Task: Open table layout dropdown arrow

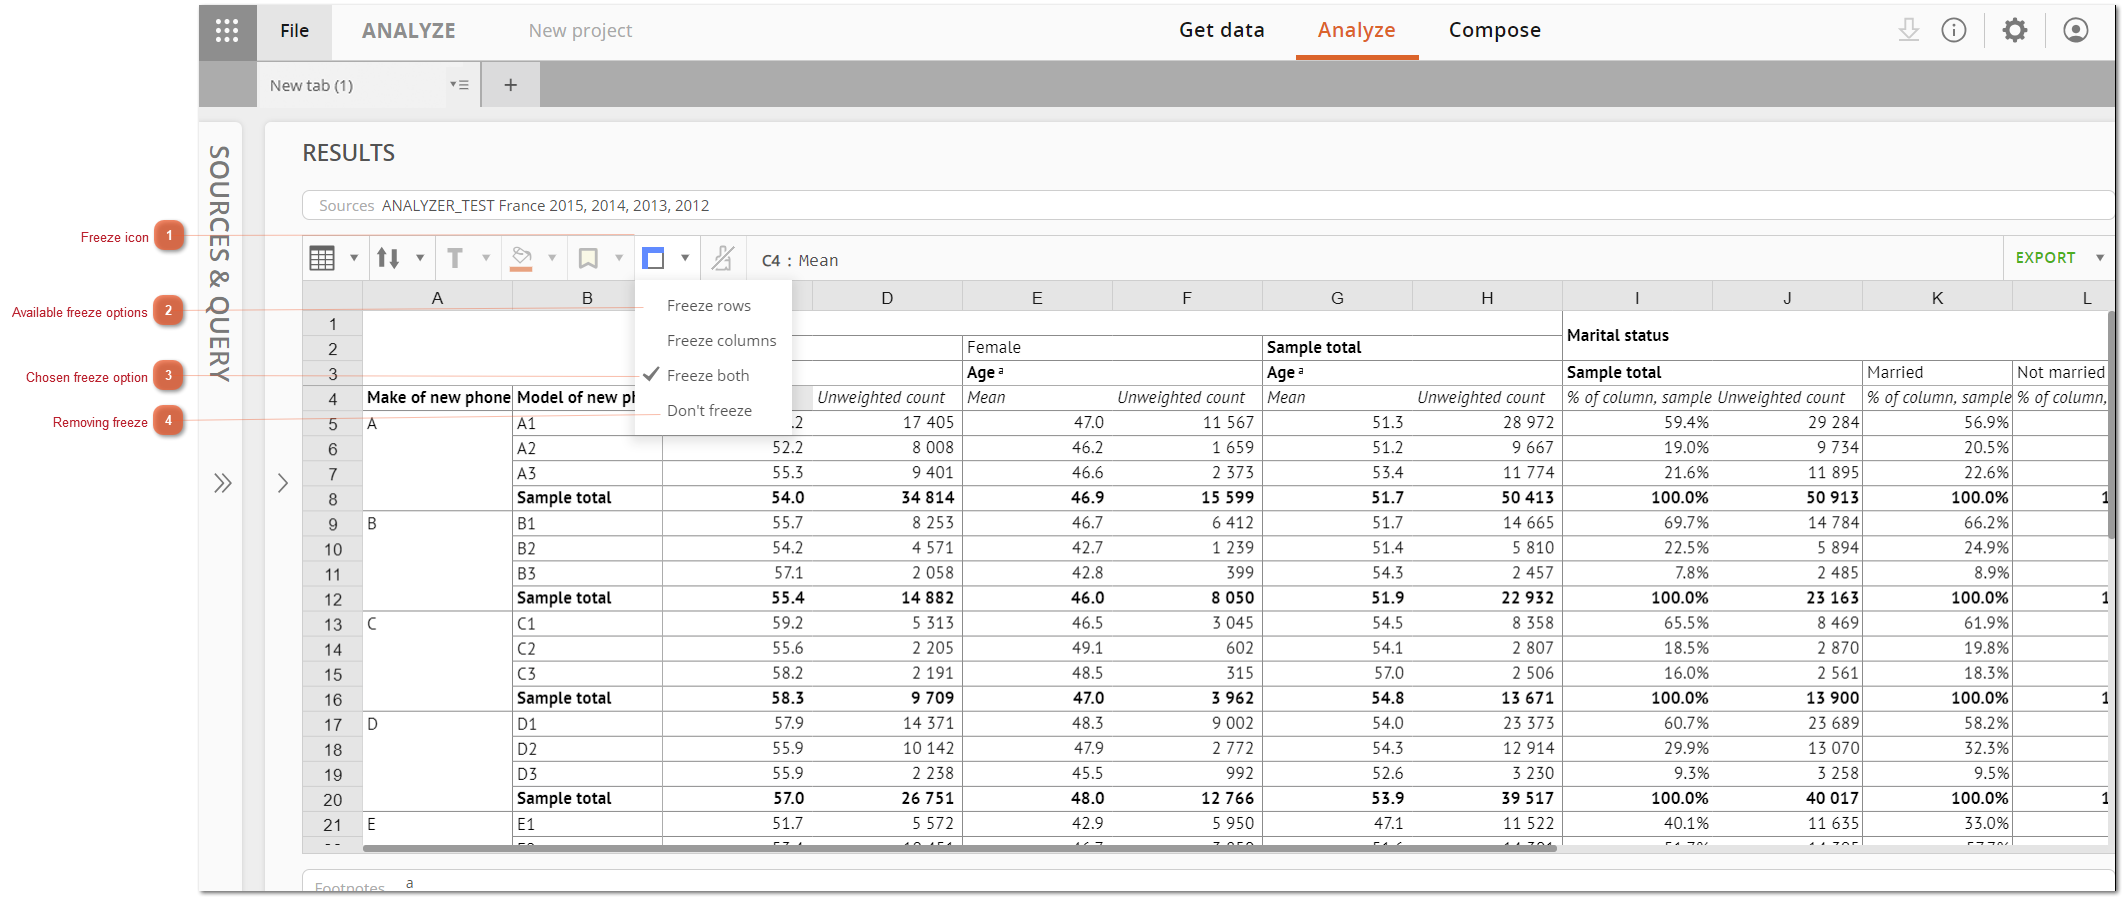Action: [x=354, y=258]
